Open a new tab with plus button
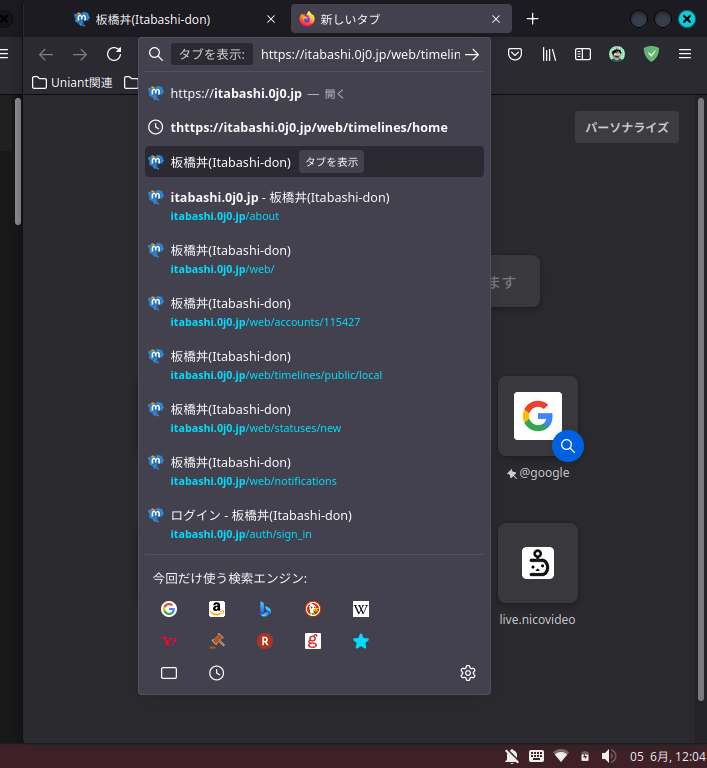707x768 pixels. pos(533,19)
